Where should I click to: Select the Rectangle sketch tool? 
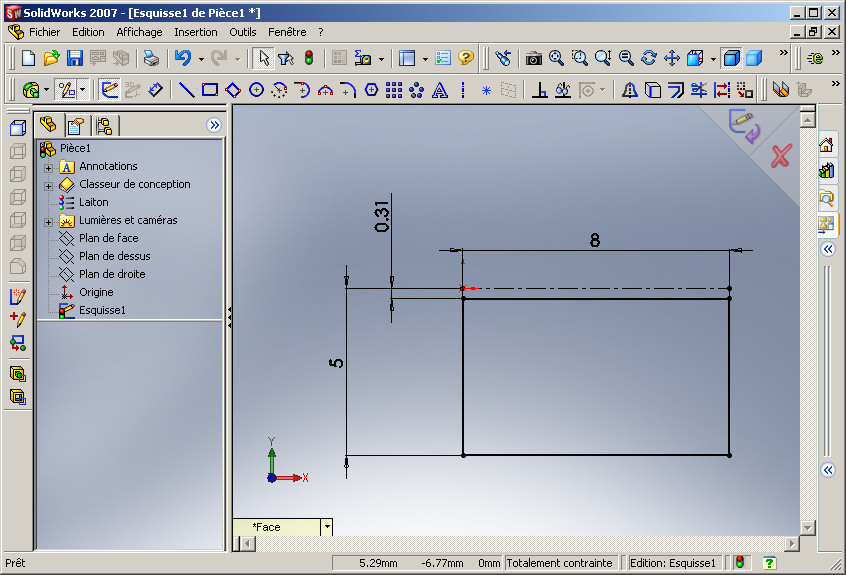pos(209,90)
